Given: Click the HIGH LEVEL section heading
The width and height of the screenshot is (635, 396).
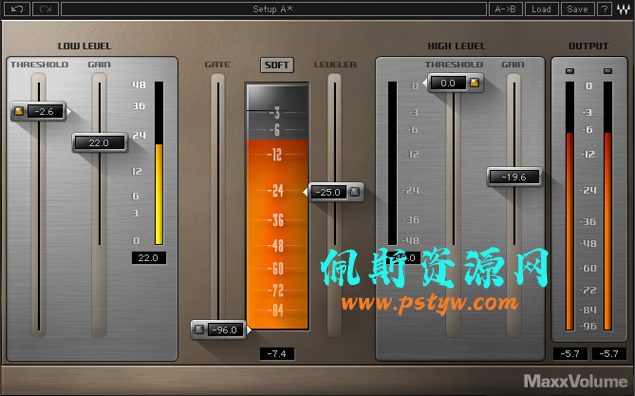Looking at the screenshot, I should [456, 46].
